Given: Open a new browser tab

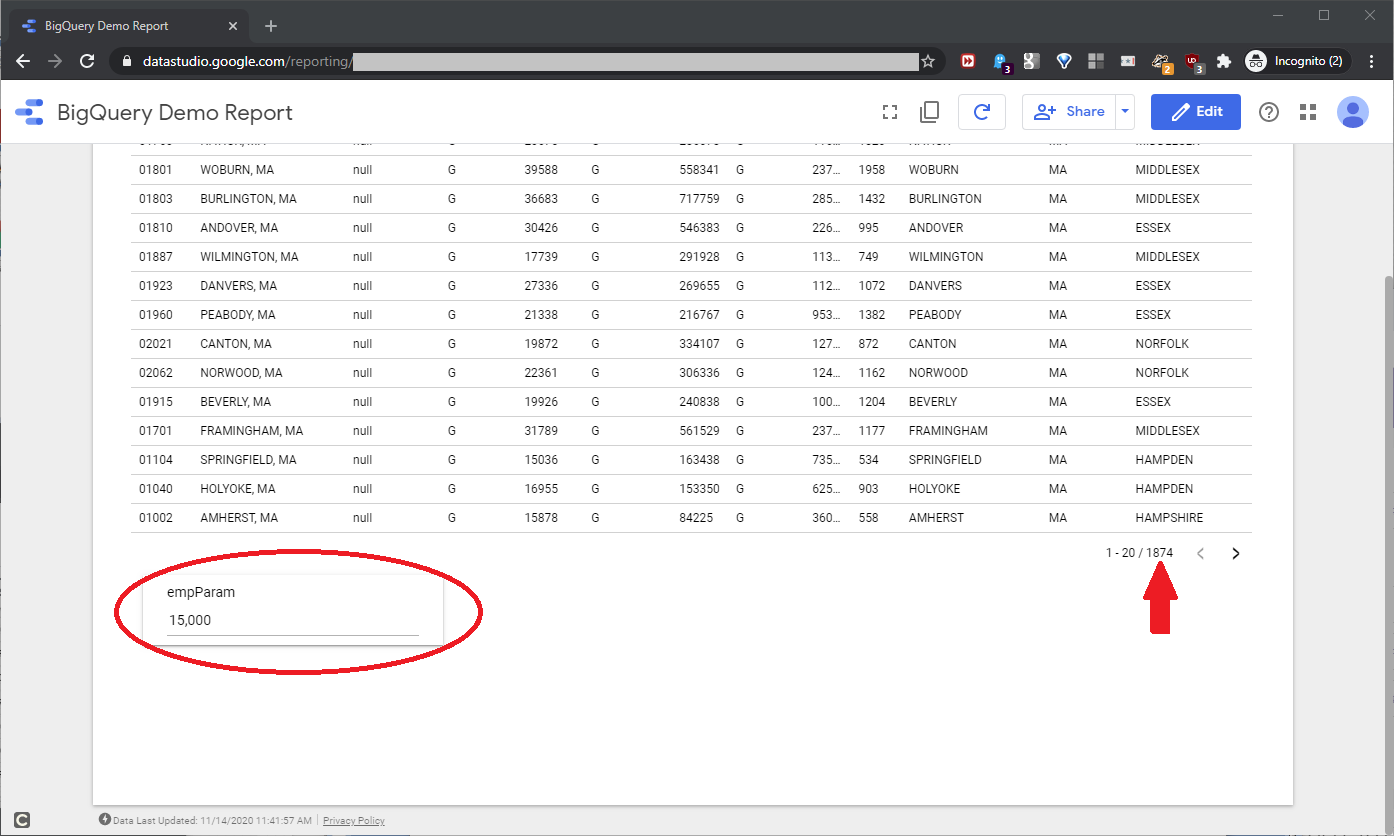Looking at the screenshot, I should coord(271,26).
